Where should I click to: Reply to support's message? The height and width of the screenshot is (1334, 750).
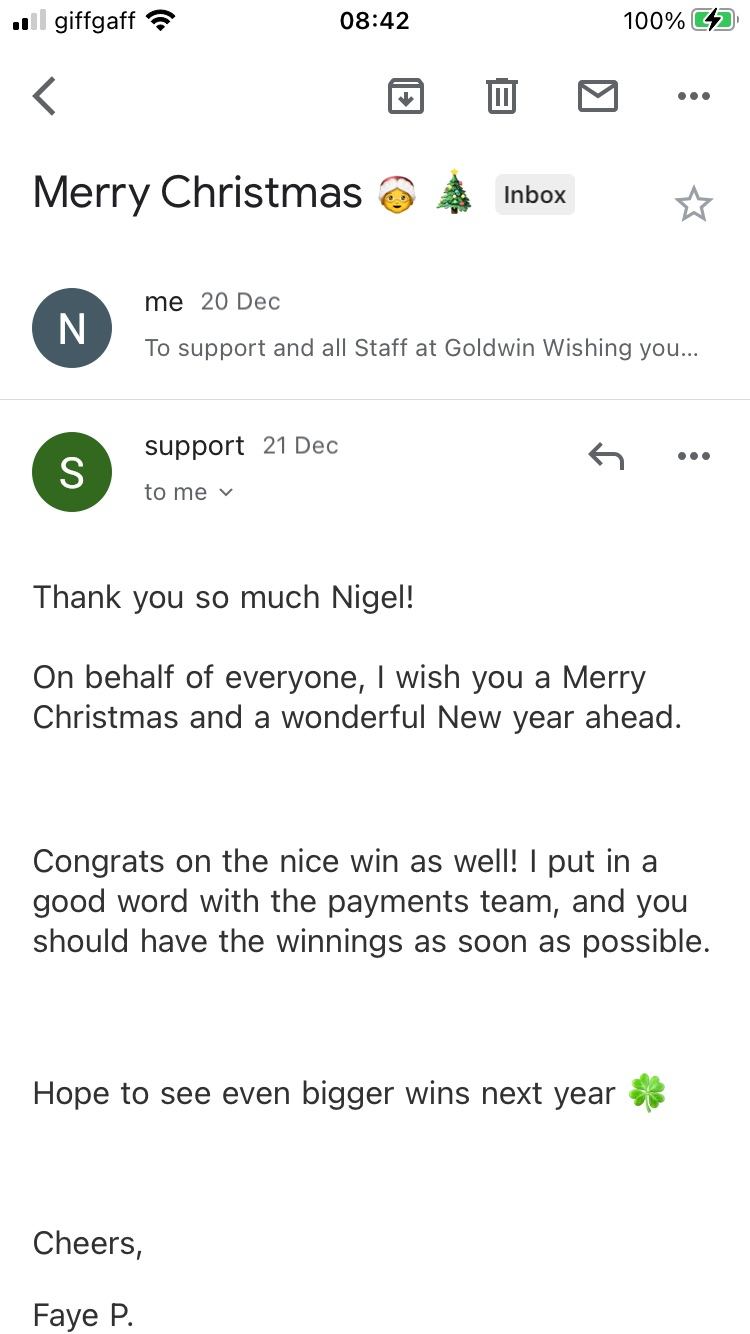pyautogui.click(x=606, y=457)
